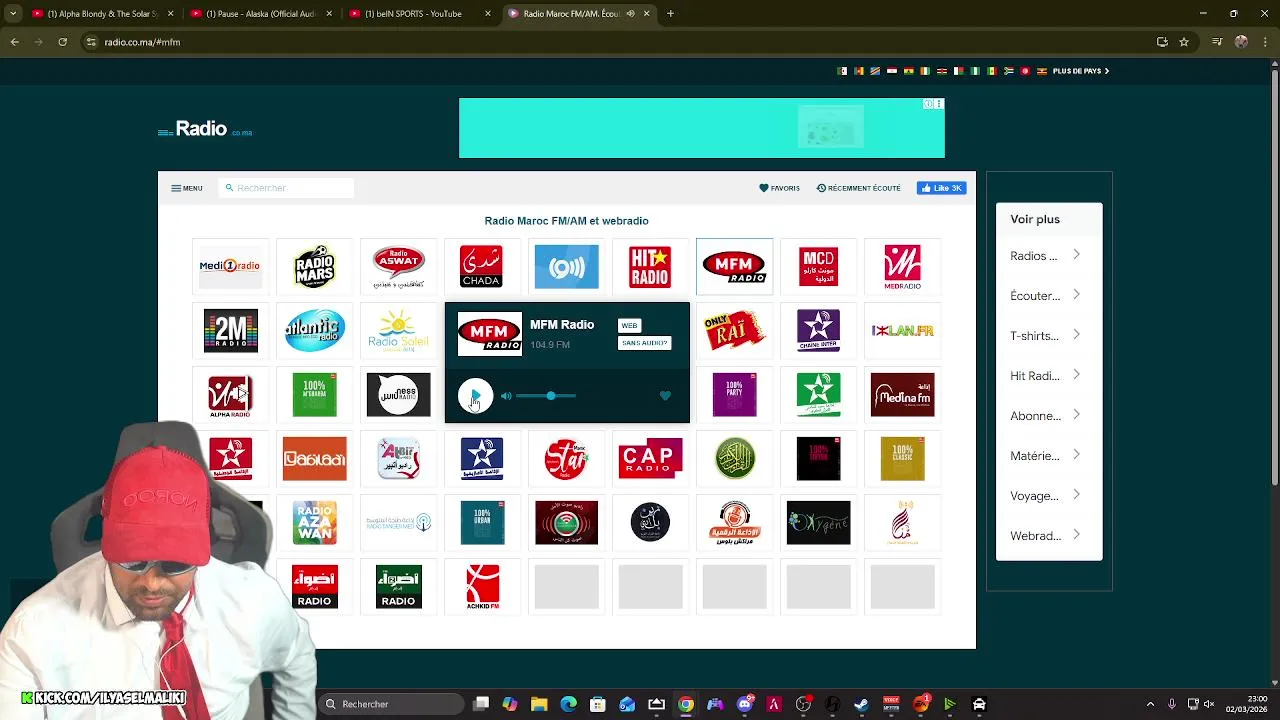Viewport: 1280px width, 720px height.
Task: Select the Med Radio station logo
Action: point(902,267)
